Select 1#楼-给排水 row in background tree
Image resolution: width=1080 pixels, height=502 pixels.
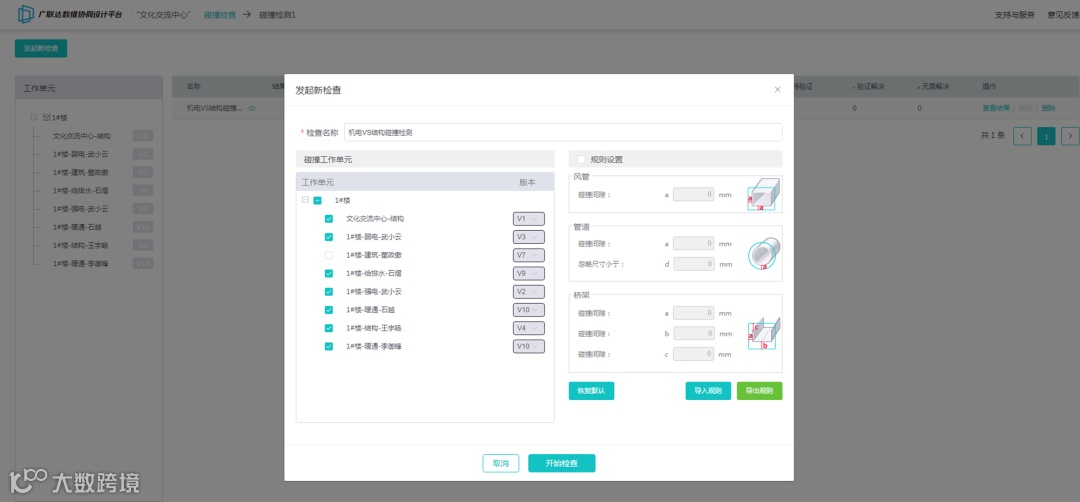pyautogui.click(x=80, y=191)
